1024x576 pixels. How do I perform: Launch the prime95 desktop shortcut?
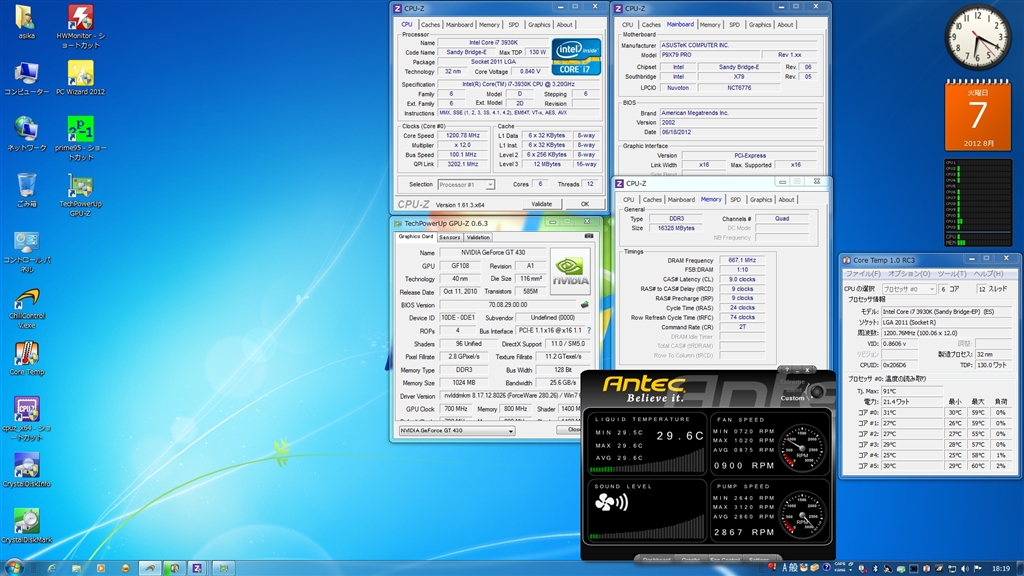(x=80, y=129)
